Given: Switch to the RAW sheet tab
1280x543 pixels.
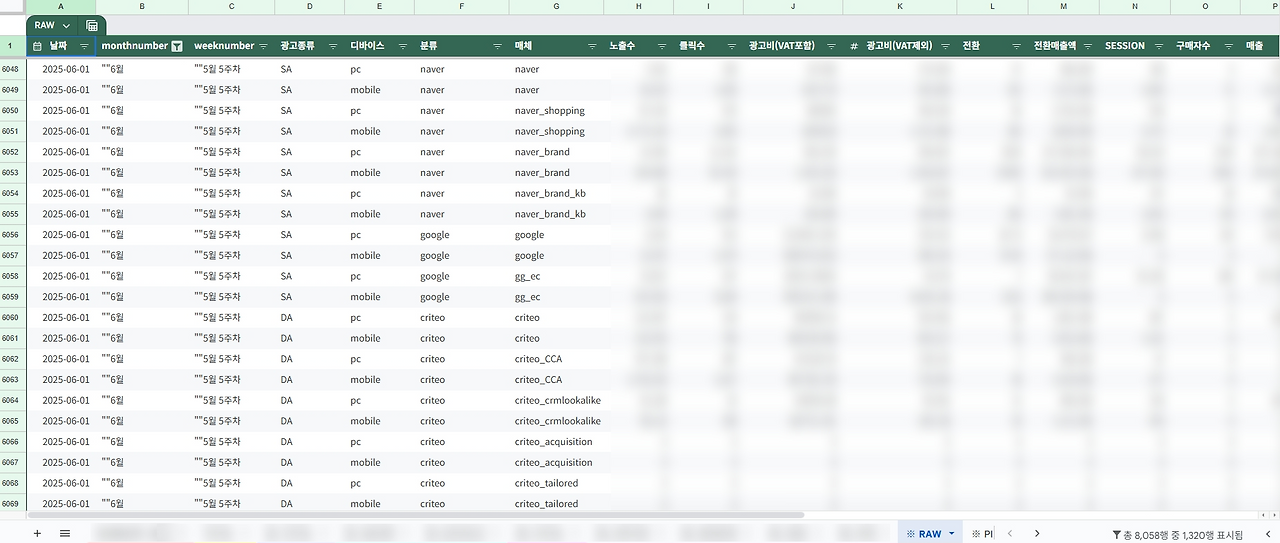Looking at the screenshot, I should (x=929, y=534).
